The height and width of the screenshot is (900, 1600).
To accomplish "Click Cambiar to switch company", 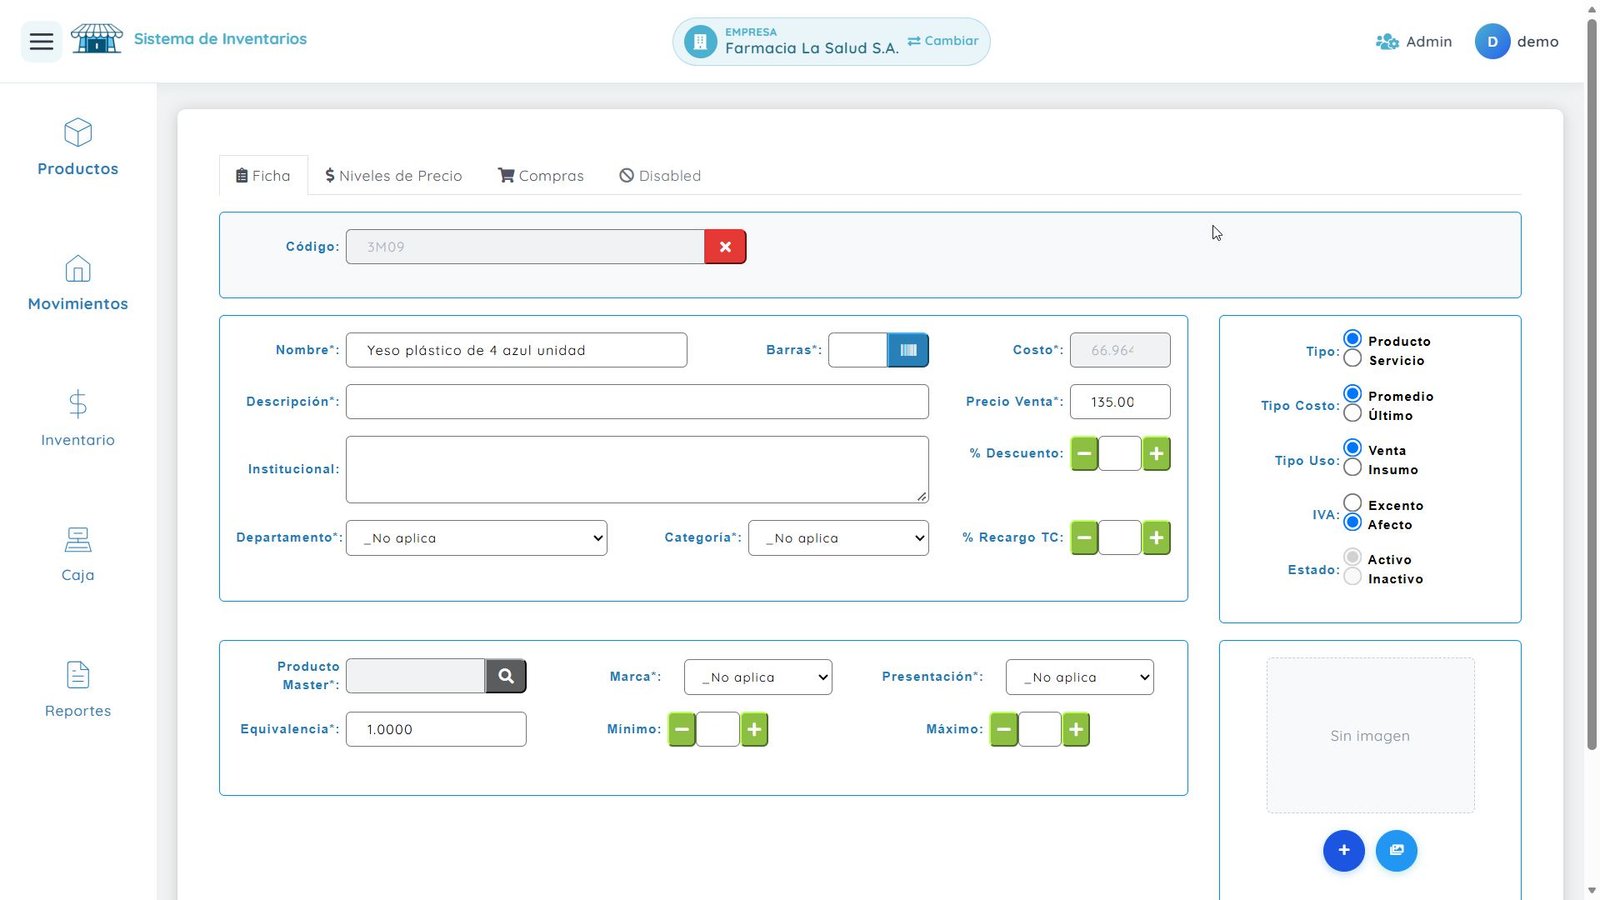I will tap(943, 41).
